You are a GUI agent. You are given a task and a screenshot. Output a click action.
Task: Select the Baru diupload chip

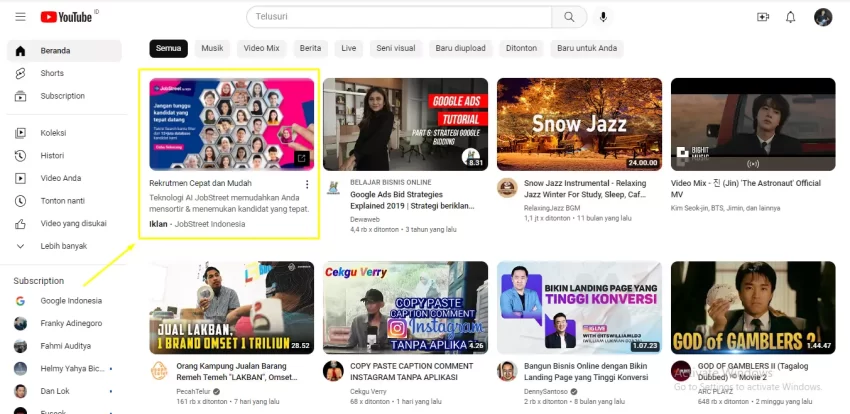460,48
